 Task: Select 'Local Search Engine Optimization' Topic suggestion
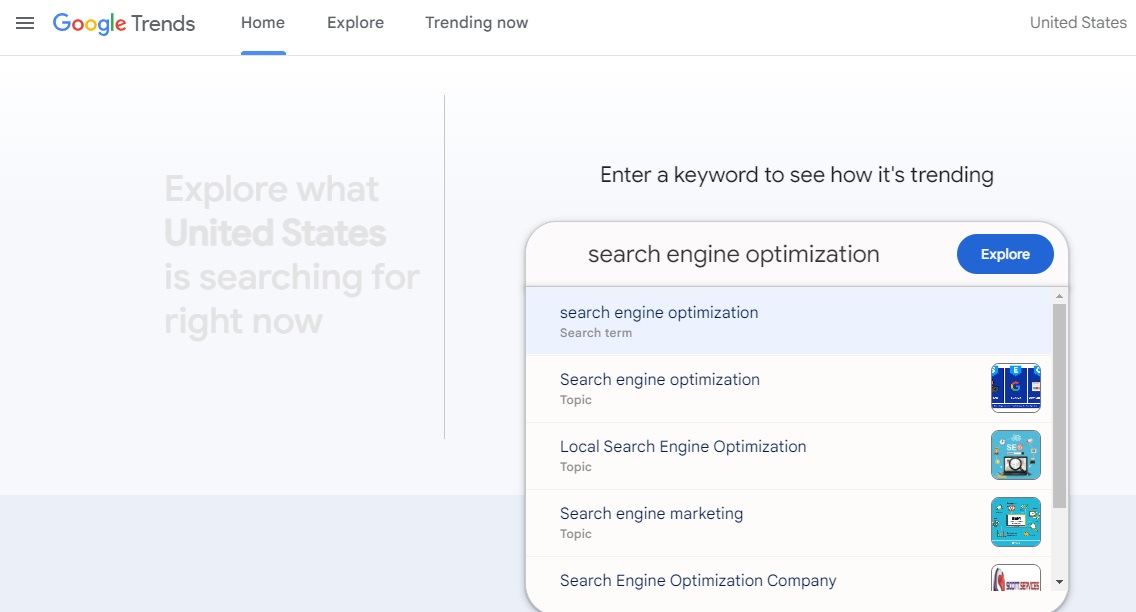point(789,456)
